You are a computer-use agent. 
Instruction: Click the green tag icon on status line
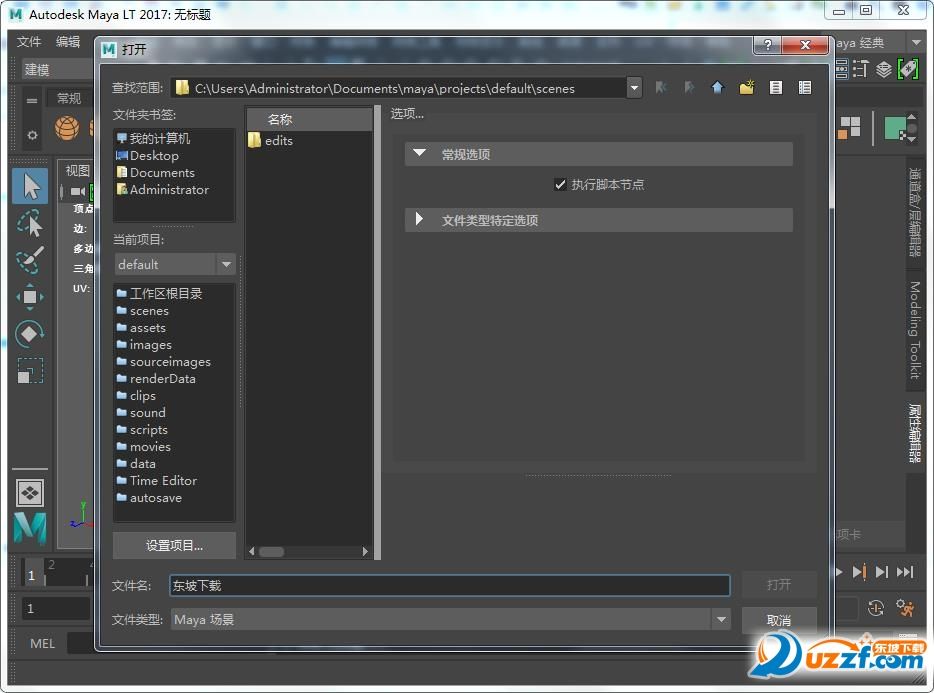coord(908,70)
